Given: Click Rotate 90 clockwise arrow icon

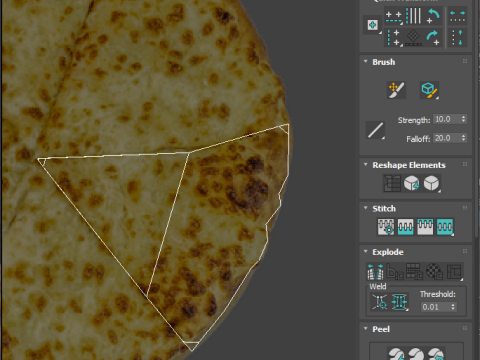Looking at the screenshot, I should coord(433,37).
